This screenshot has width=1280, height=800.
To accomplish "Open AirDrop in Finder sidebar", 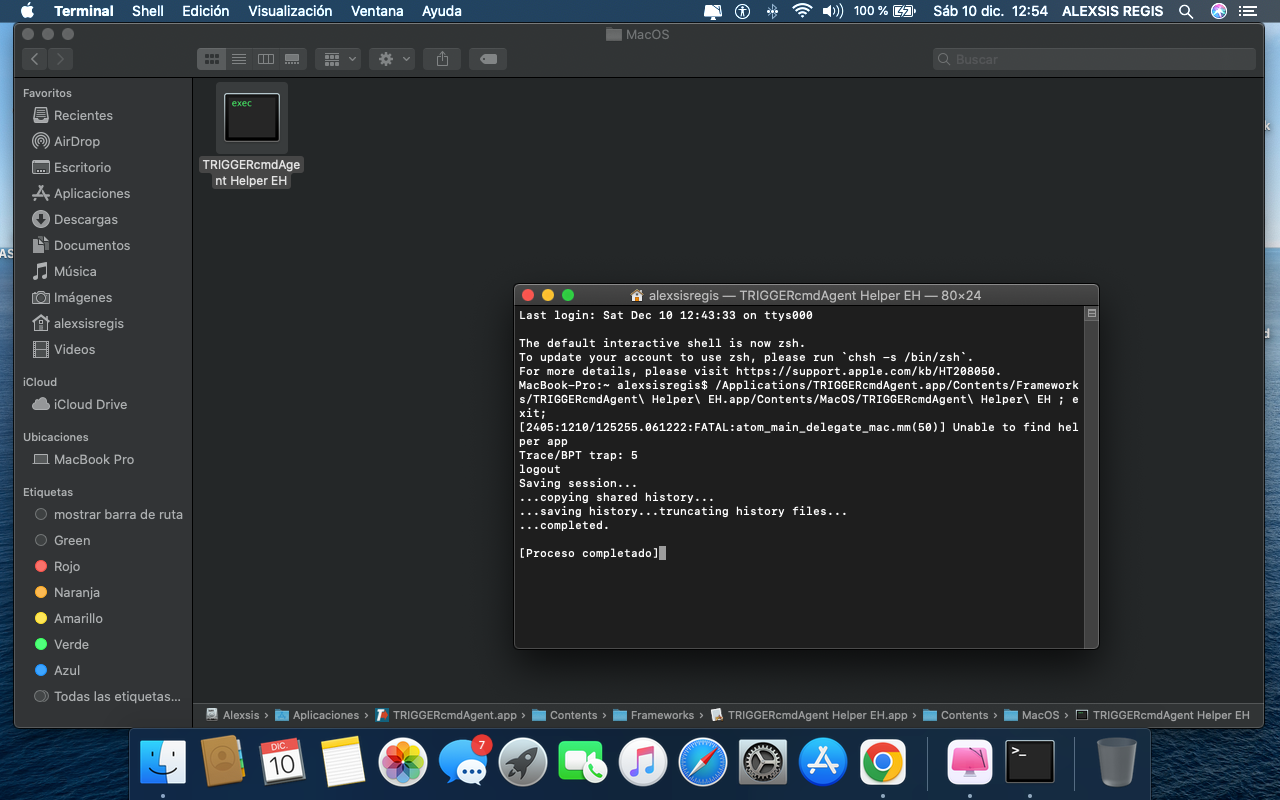I will point(77,141).
